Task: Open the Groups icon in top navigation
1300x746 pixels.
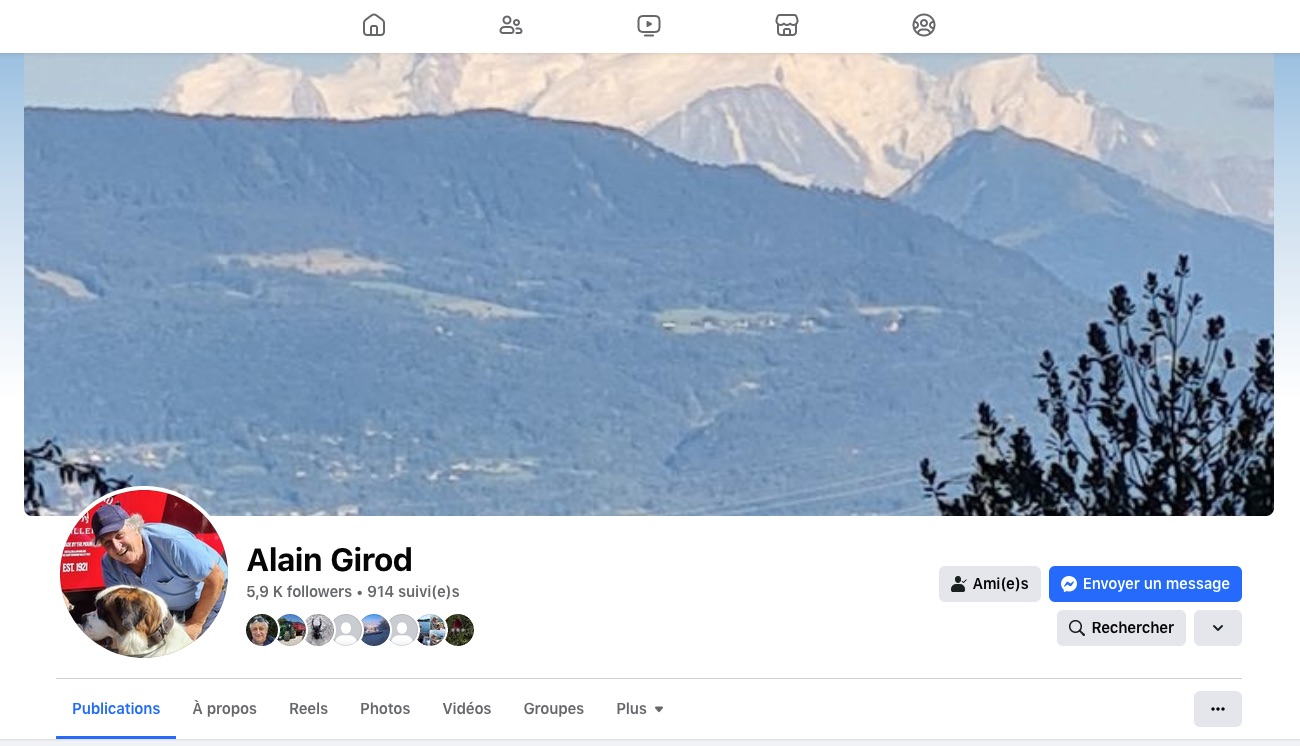Action: pos(924,25)
